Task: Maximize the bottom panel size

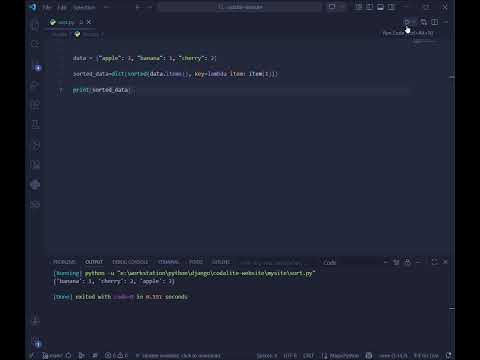Action: click(434, 262)
